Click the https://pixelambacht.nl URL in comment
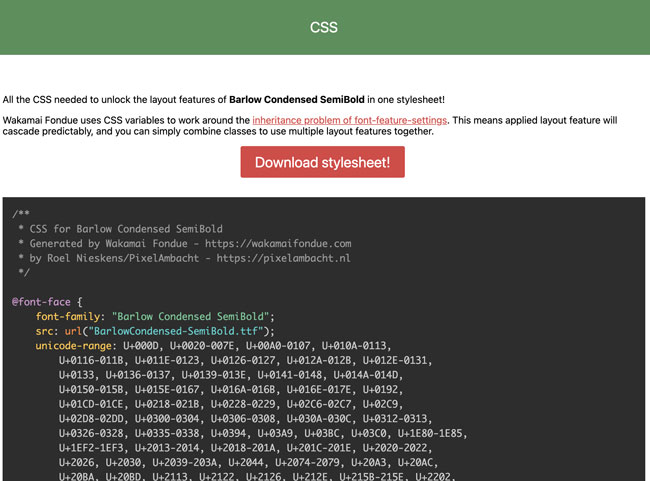The width and height of the screenshot is (650, 481). 284,258
